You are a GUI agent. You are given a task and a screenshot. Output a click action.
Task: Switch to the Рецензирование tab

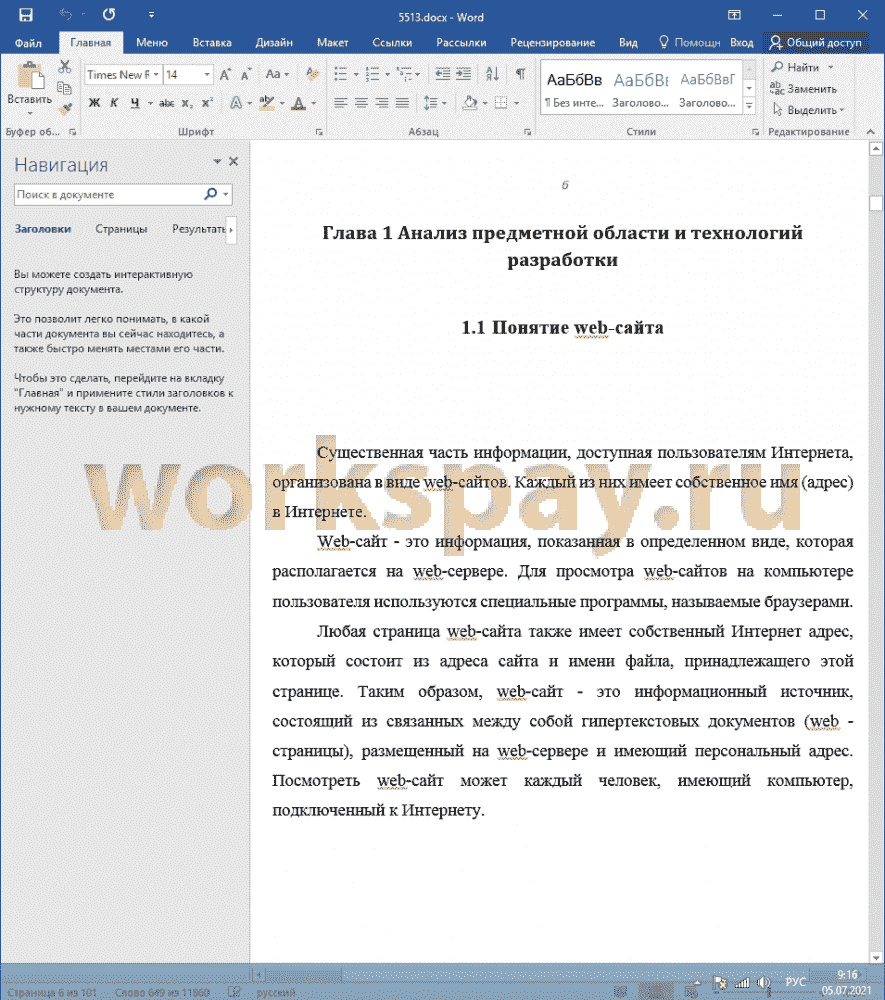(553, 43)
